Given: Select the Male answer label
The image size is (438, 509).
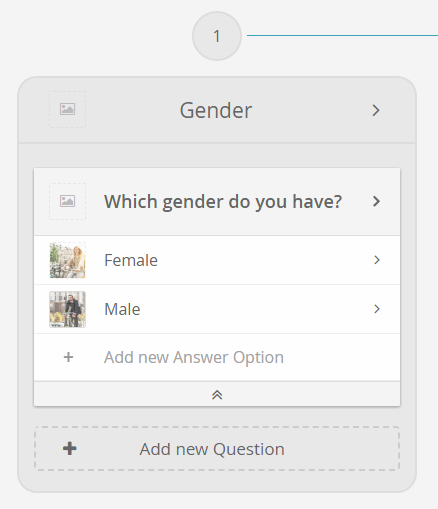Looking at the screenshot, I should 122,309.
